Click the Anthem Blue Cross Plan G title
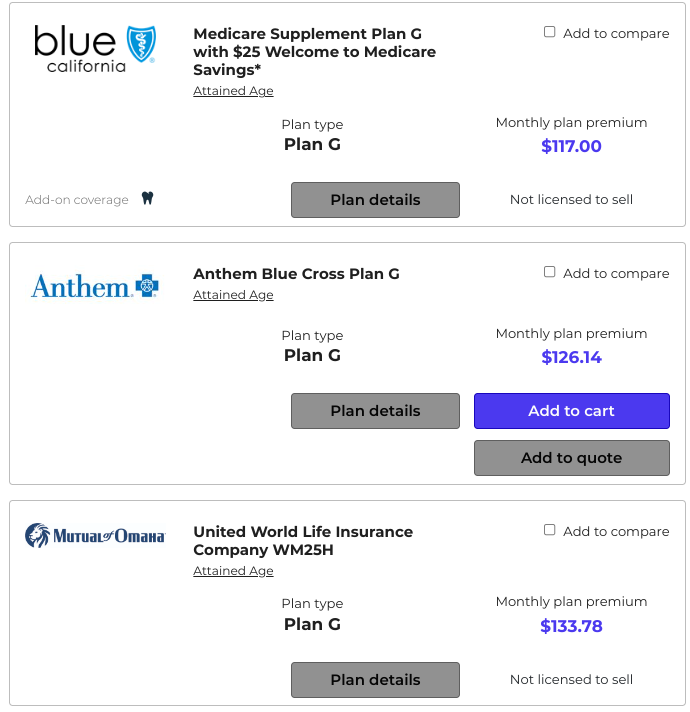This screenshot has height=712, width=690. tap(296, 274)
